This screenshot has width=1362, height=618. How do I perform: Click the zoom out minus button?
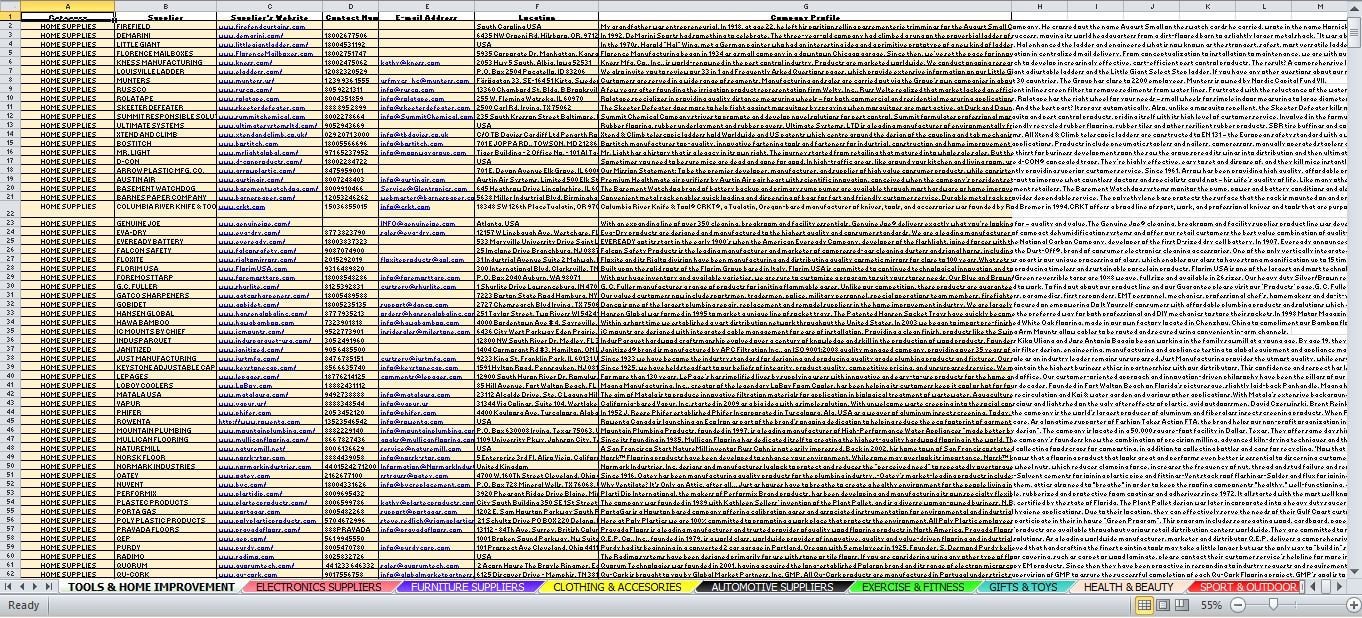point(1237,606)
